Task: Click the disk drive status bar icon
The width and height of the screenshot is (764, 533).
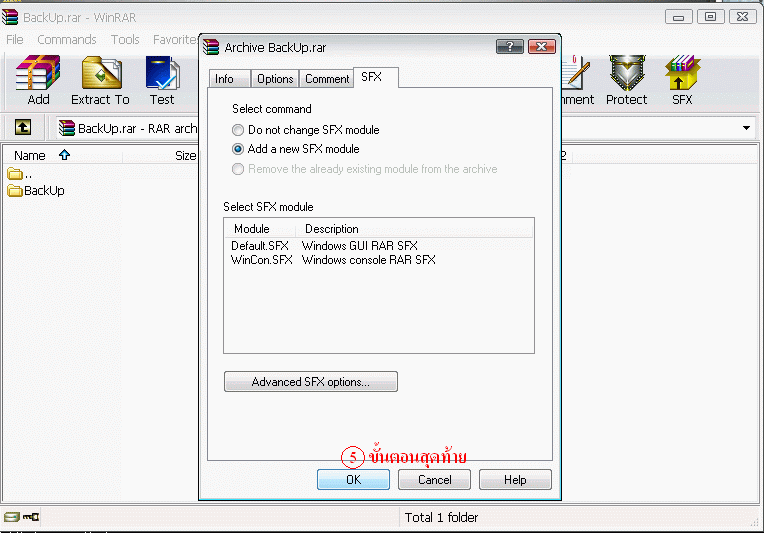Action: tap(12, 517)
